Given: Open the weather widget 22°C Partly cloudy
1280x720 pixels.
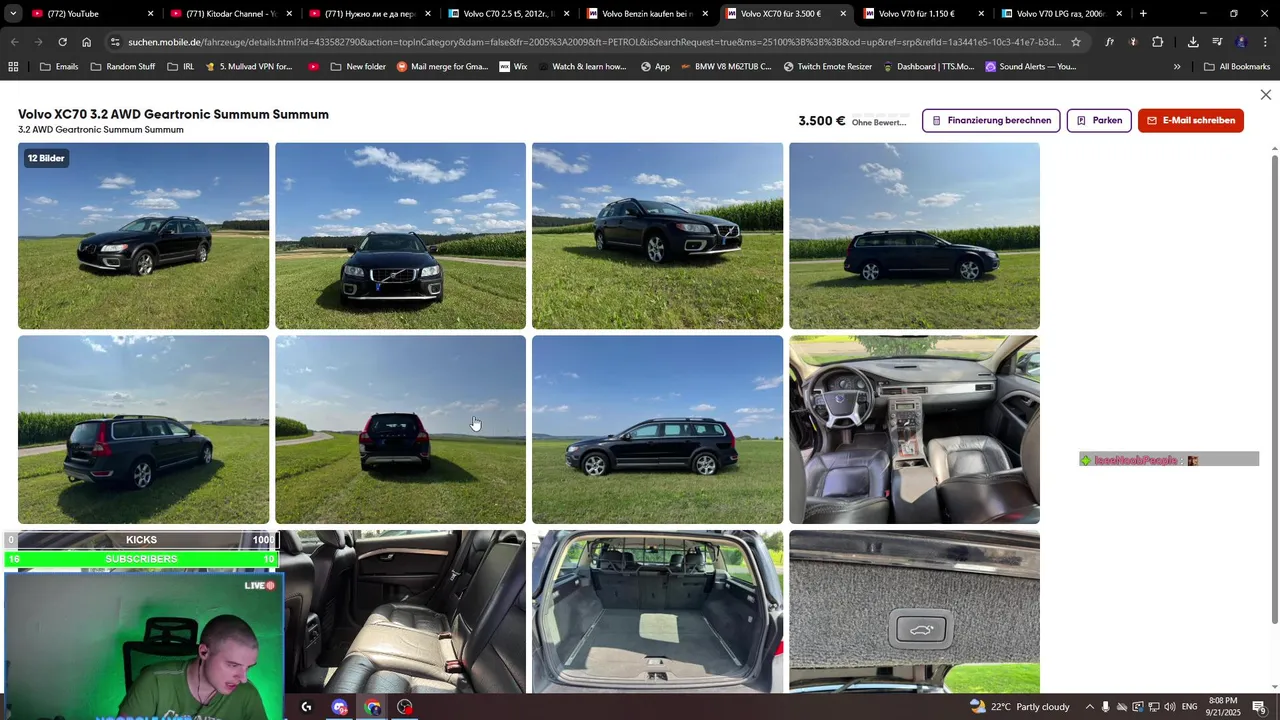Looking at the screenshot, I should 1019,707.
